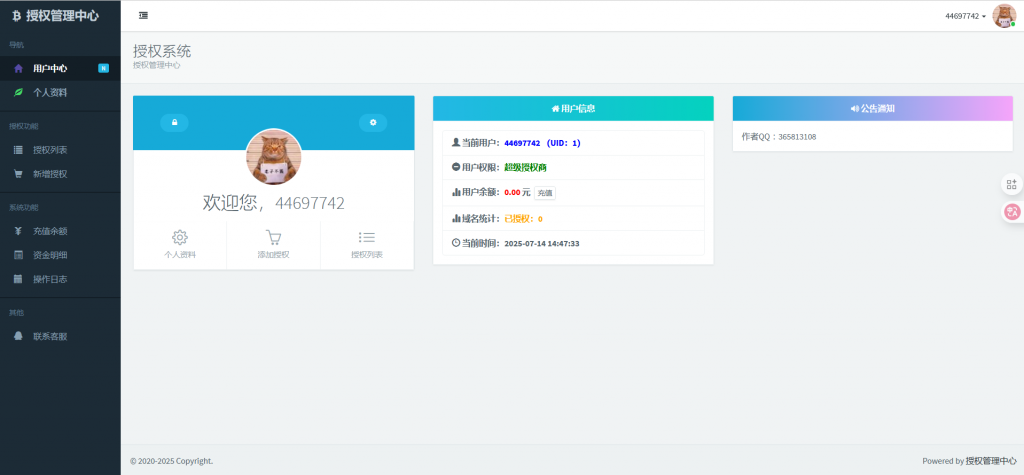Select 充值余额 in sidebar
Image resolution: width=1024 pixels, height=475 pixels.
(x=50, y=231)
